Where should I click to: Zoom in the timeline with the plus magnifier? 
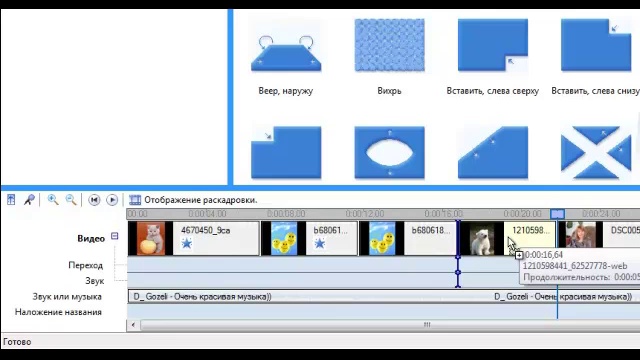(x=53, y=200)
